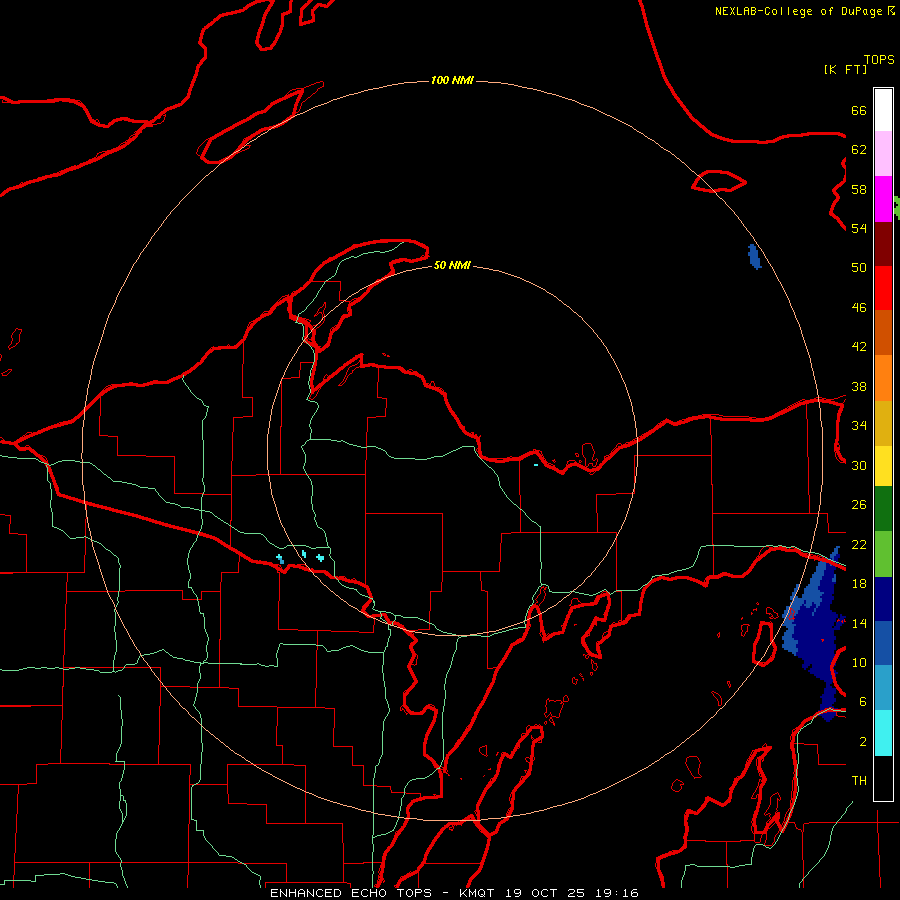Click the green echo at right map edge
This screenshot has height=900, width=900.
click(897, 207)
